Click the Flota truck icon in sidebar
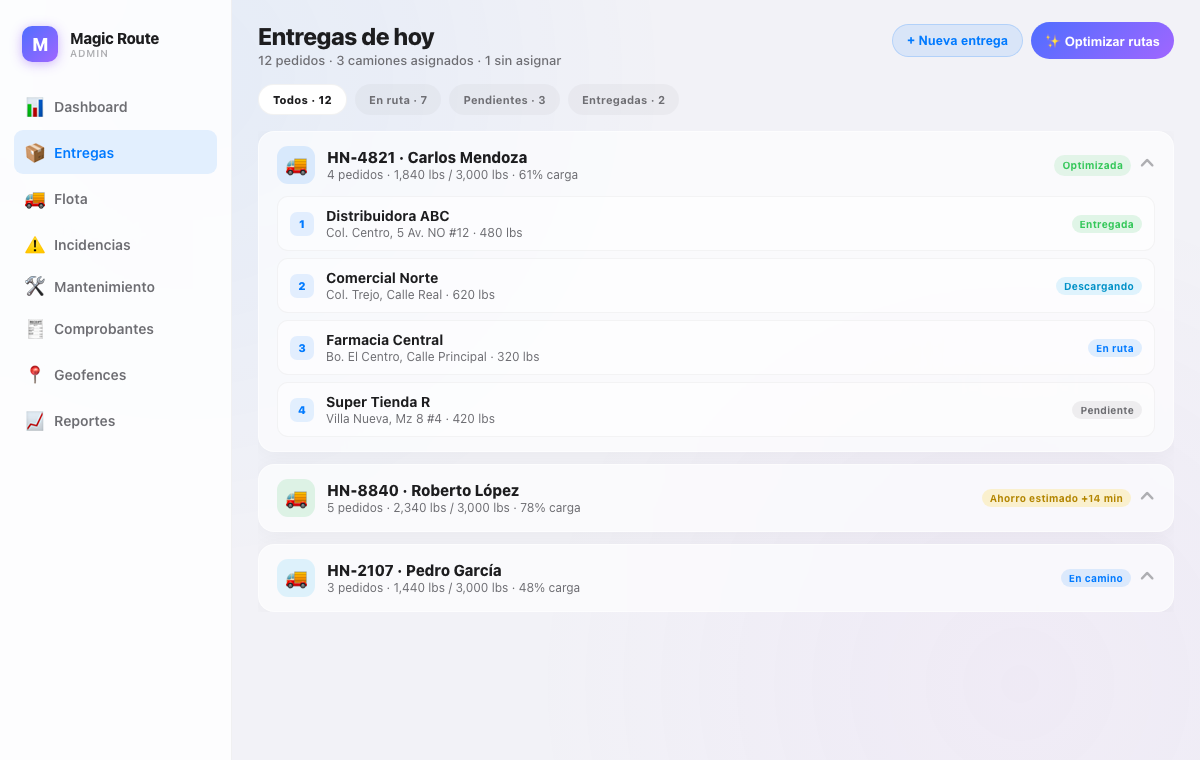 pos(35,199)
